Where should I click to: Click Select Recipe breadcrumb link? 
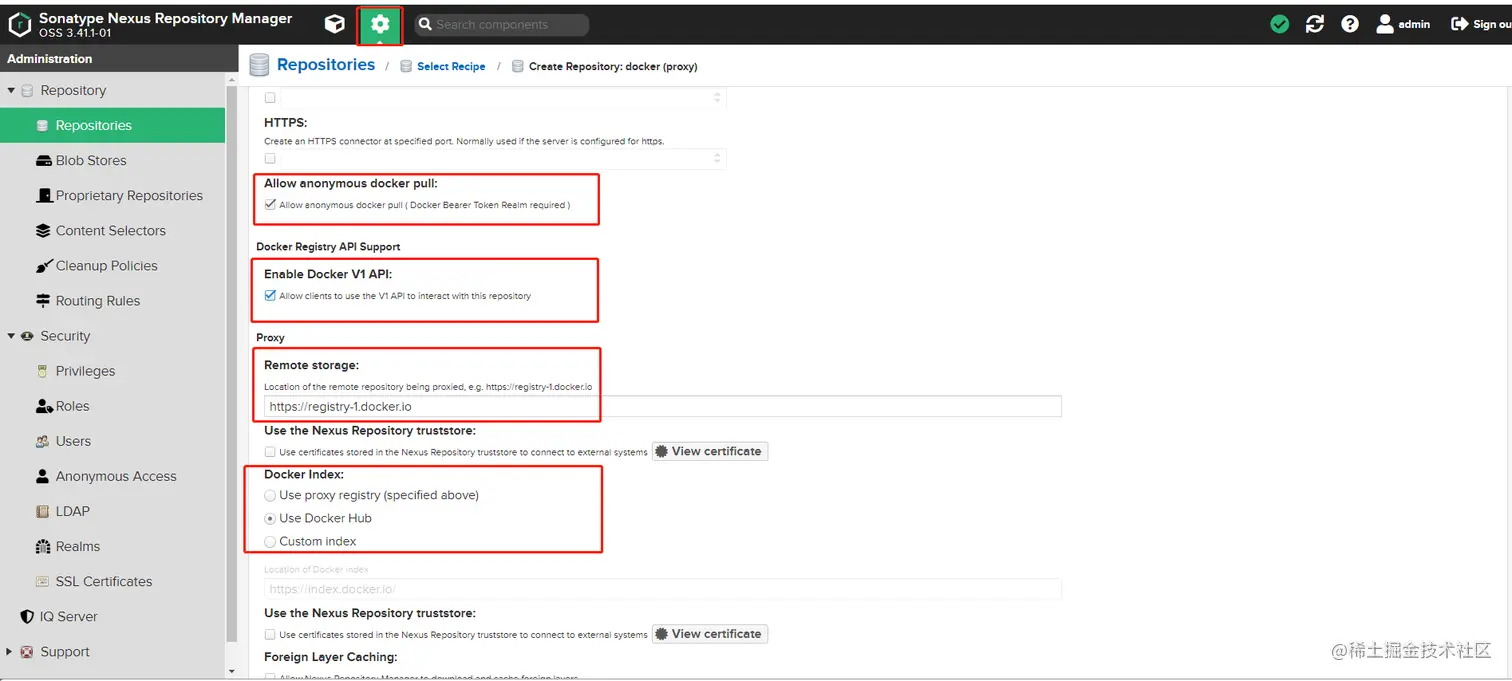[451, 67]
